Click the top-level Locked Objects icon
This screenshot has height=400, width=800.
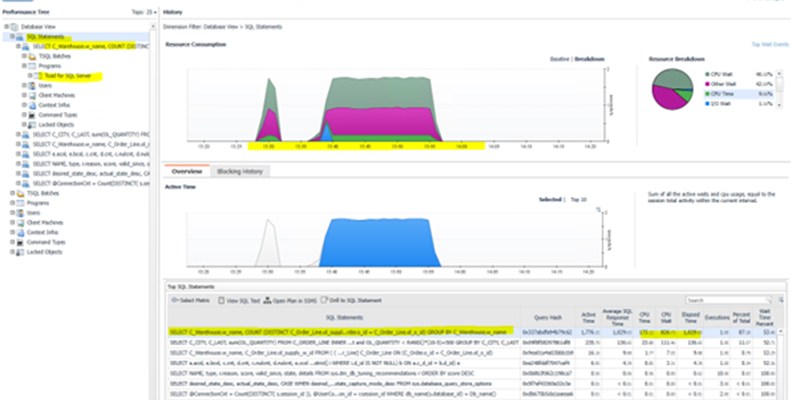point(20,252)
